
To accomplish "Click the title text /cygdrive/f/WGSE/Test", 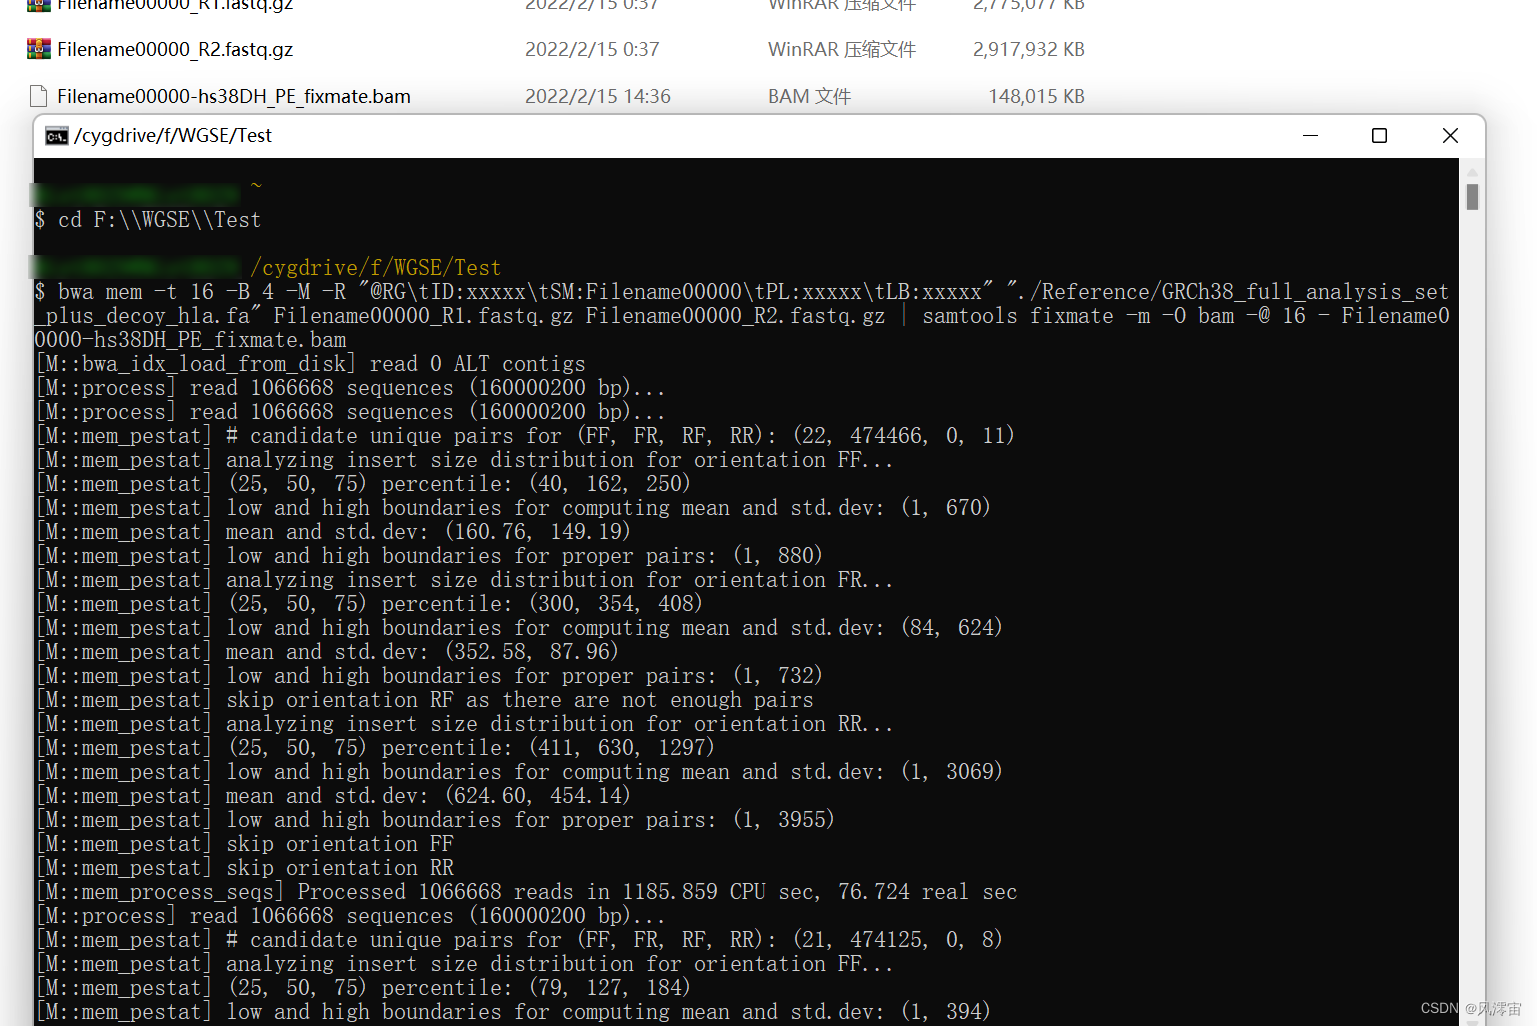I will (x=172, y=135).
